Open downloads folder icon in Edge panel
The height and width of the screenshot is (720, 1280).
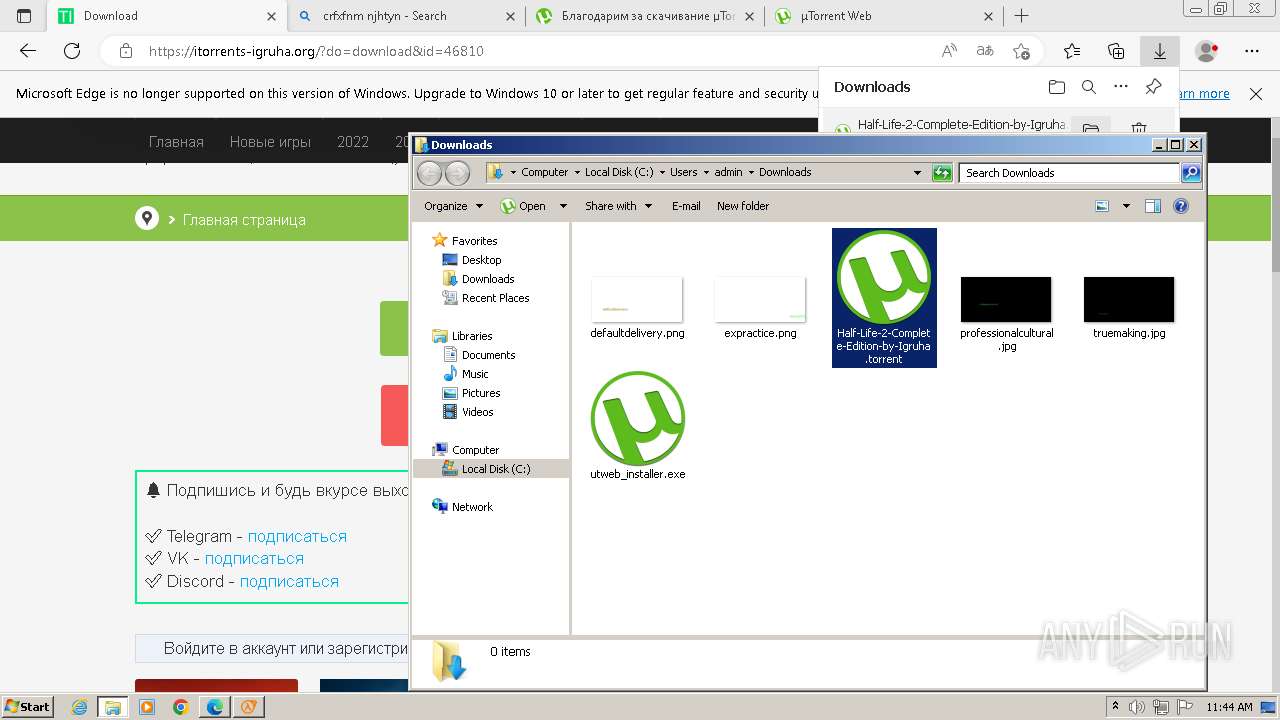[1057, 87]
